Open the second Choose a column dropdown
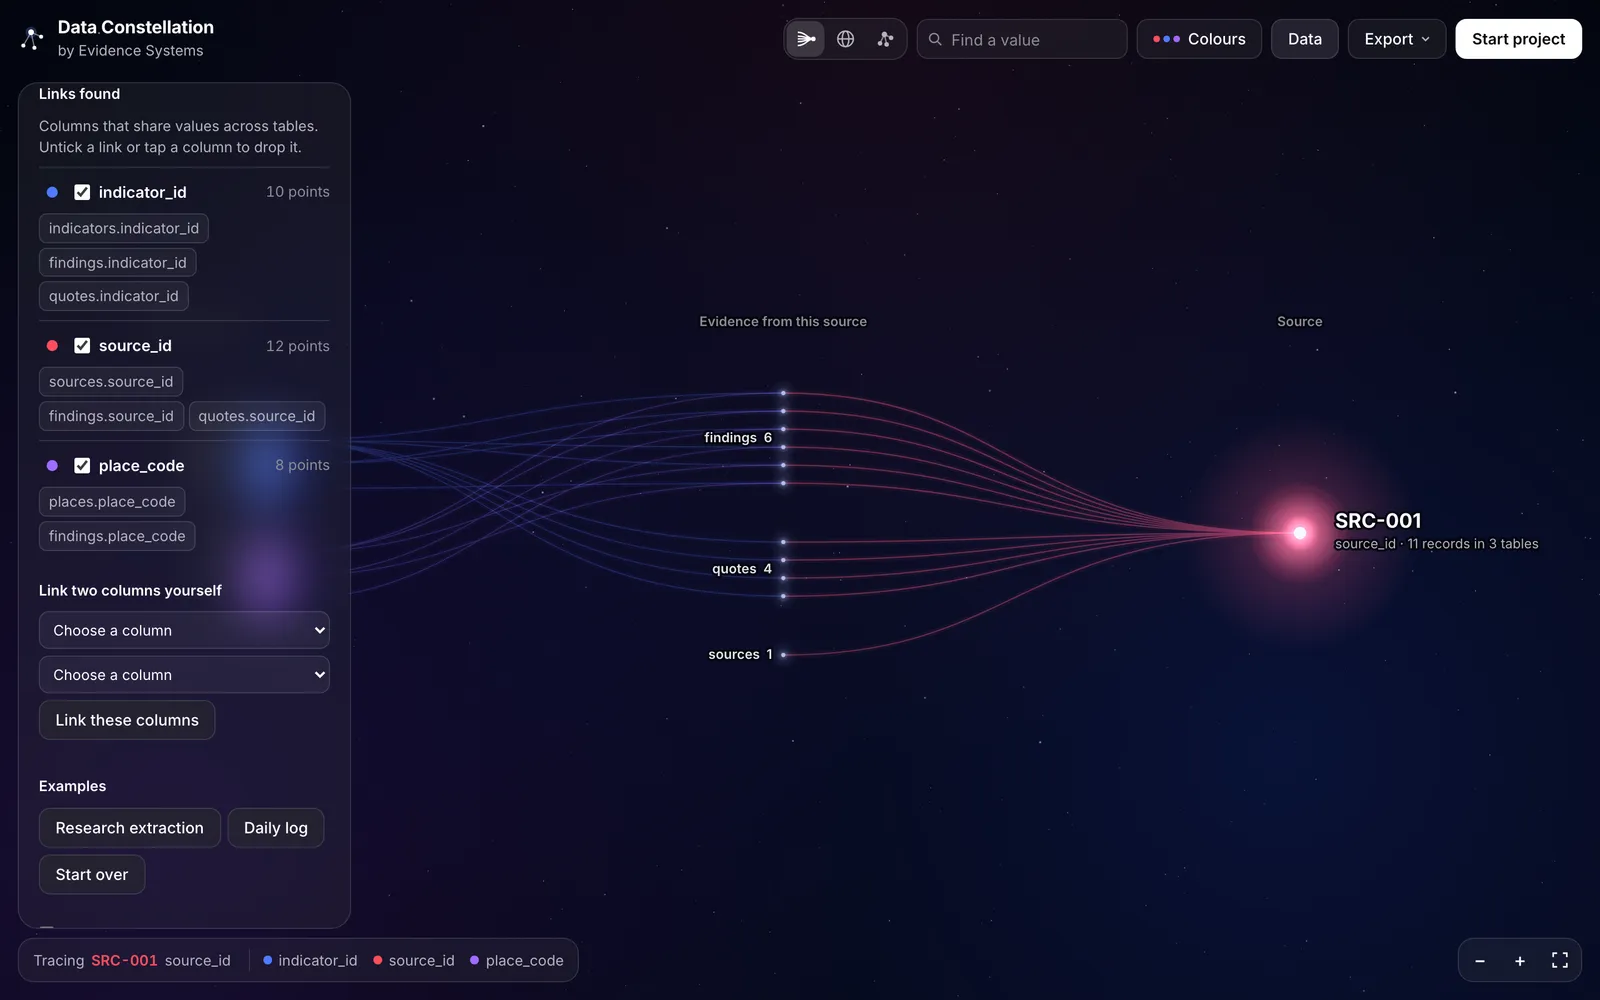 point(184,675)
